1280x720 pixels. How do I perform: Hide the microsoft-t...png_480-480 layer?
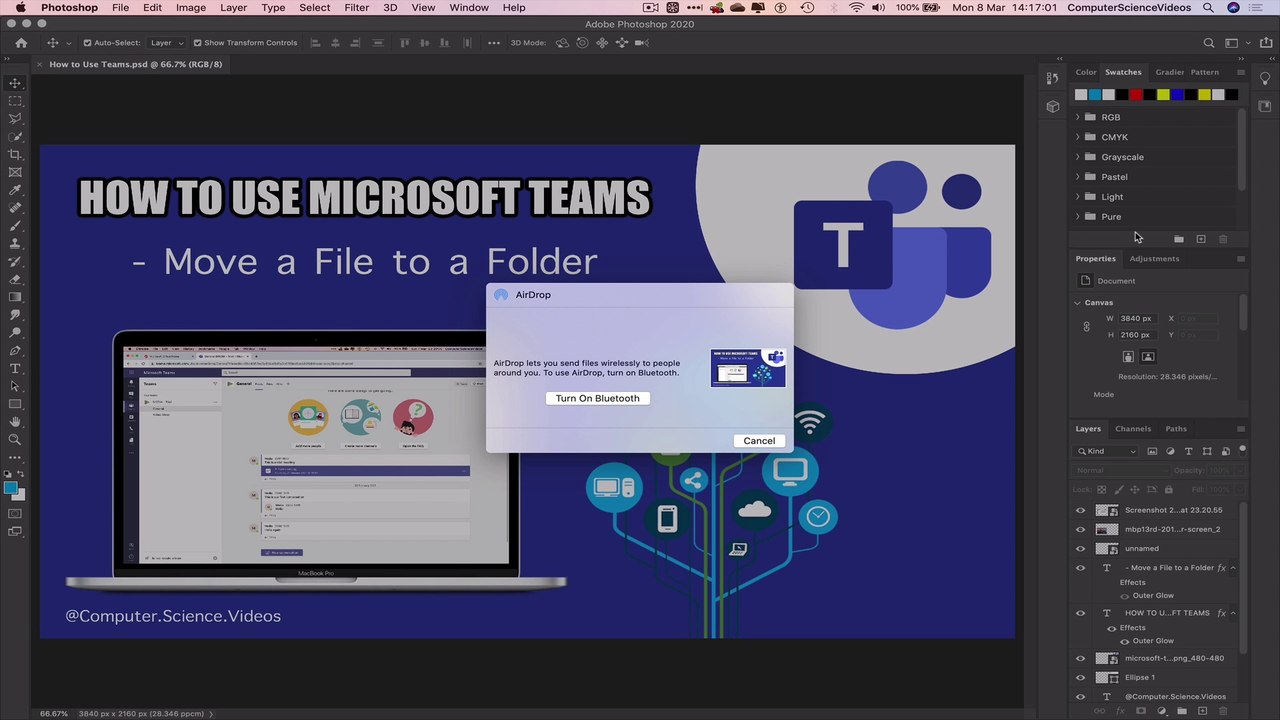tap(1080, 658)
